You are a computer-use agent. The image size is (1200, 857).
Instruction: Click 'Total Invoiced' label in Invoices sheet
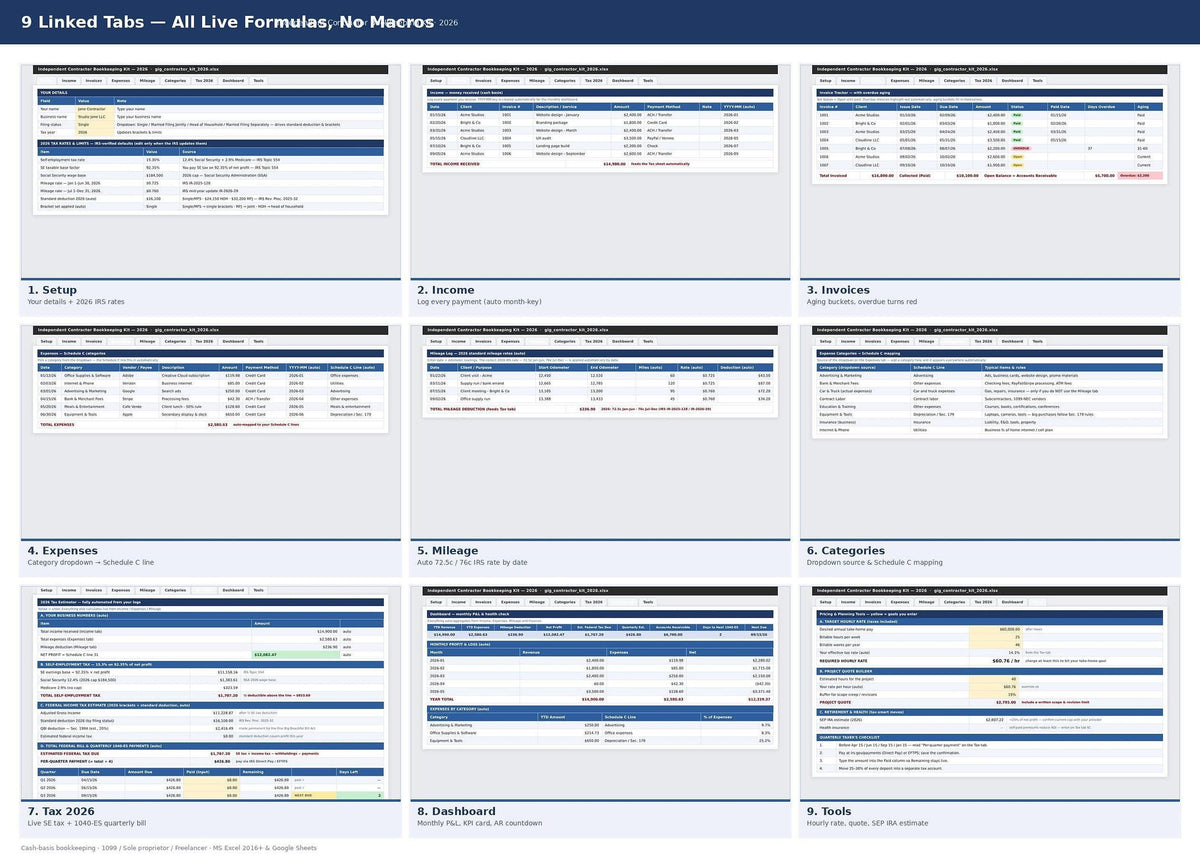[833, 176]
